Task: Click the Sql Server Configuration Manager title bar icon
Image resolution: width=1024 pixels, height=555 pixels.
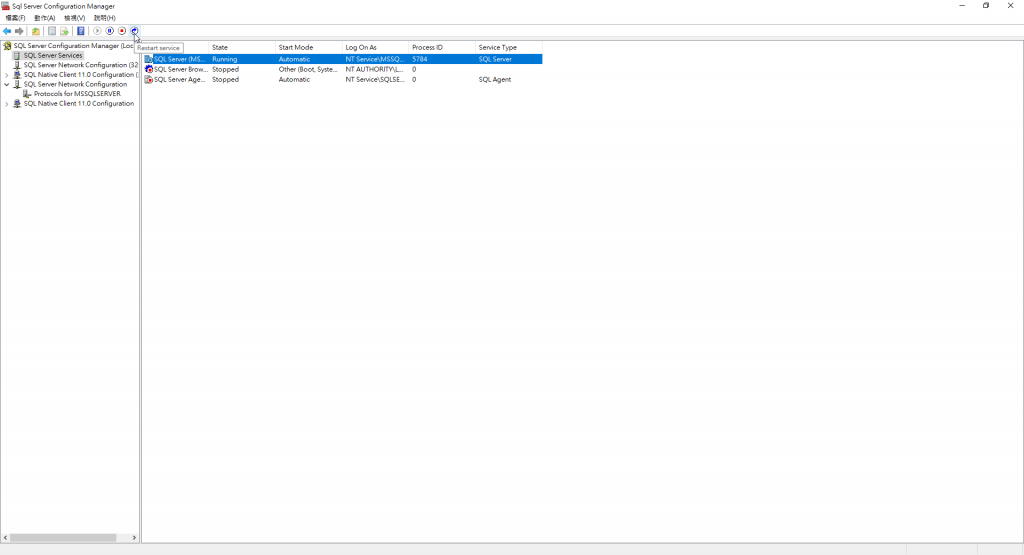Action: (6, 6)
